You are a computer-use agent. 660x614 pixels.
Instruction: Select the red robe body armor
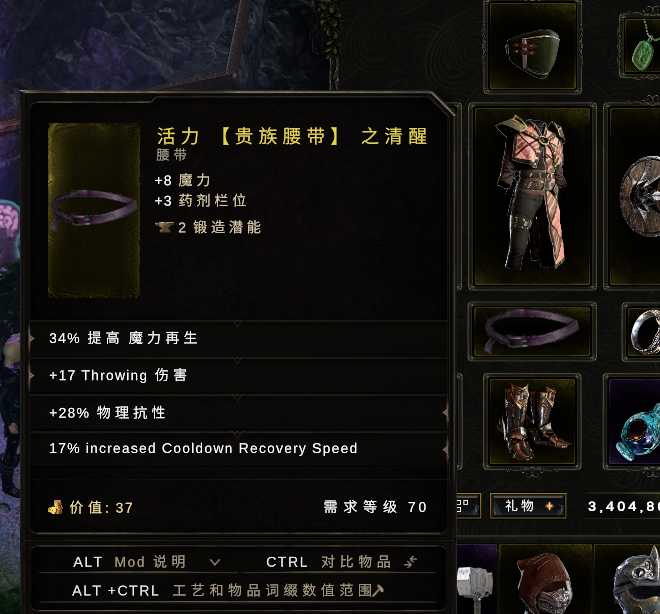tap(533, 196)
